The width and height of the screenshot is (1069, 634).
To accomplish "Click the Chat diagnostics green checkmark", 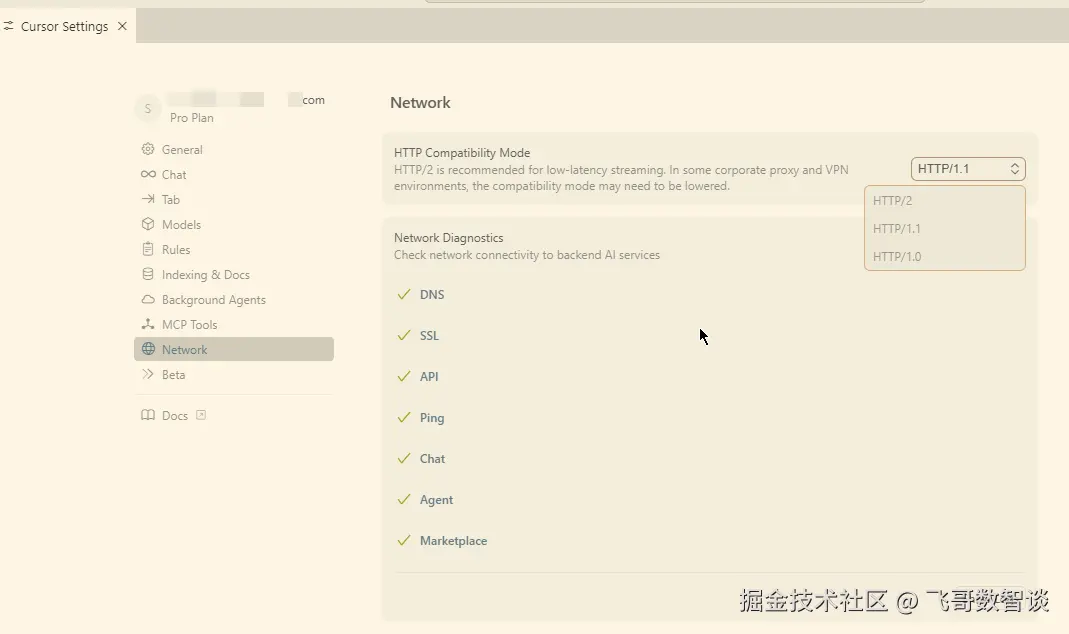I will (404, 458).
